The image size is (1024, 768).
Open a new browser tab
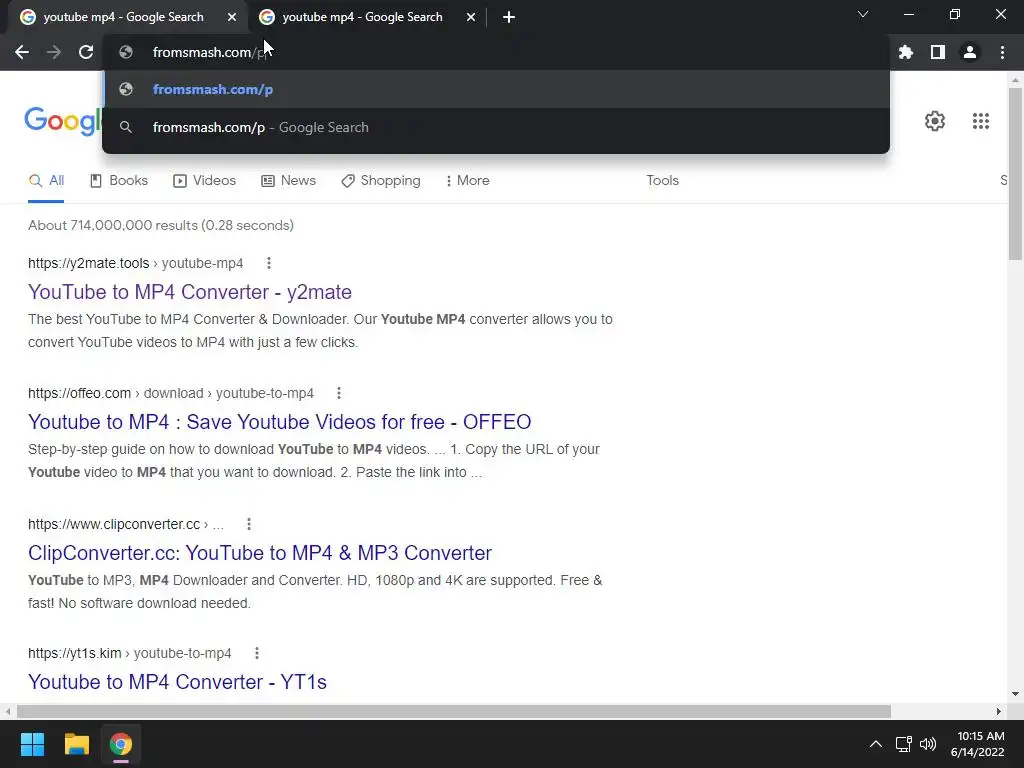coord(509,17)
